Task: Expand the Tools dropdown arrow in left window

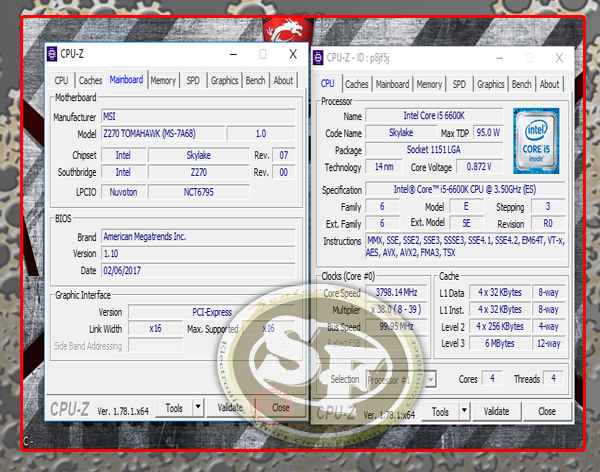Action: pos(198,408)
